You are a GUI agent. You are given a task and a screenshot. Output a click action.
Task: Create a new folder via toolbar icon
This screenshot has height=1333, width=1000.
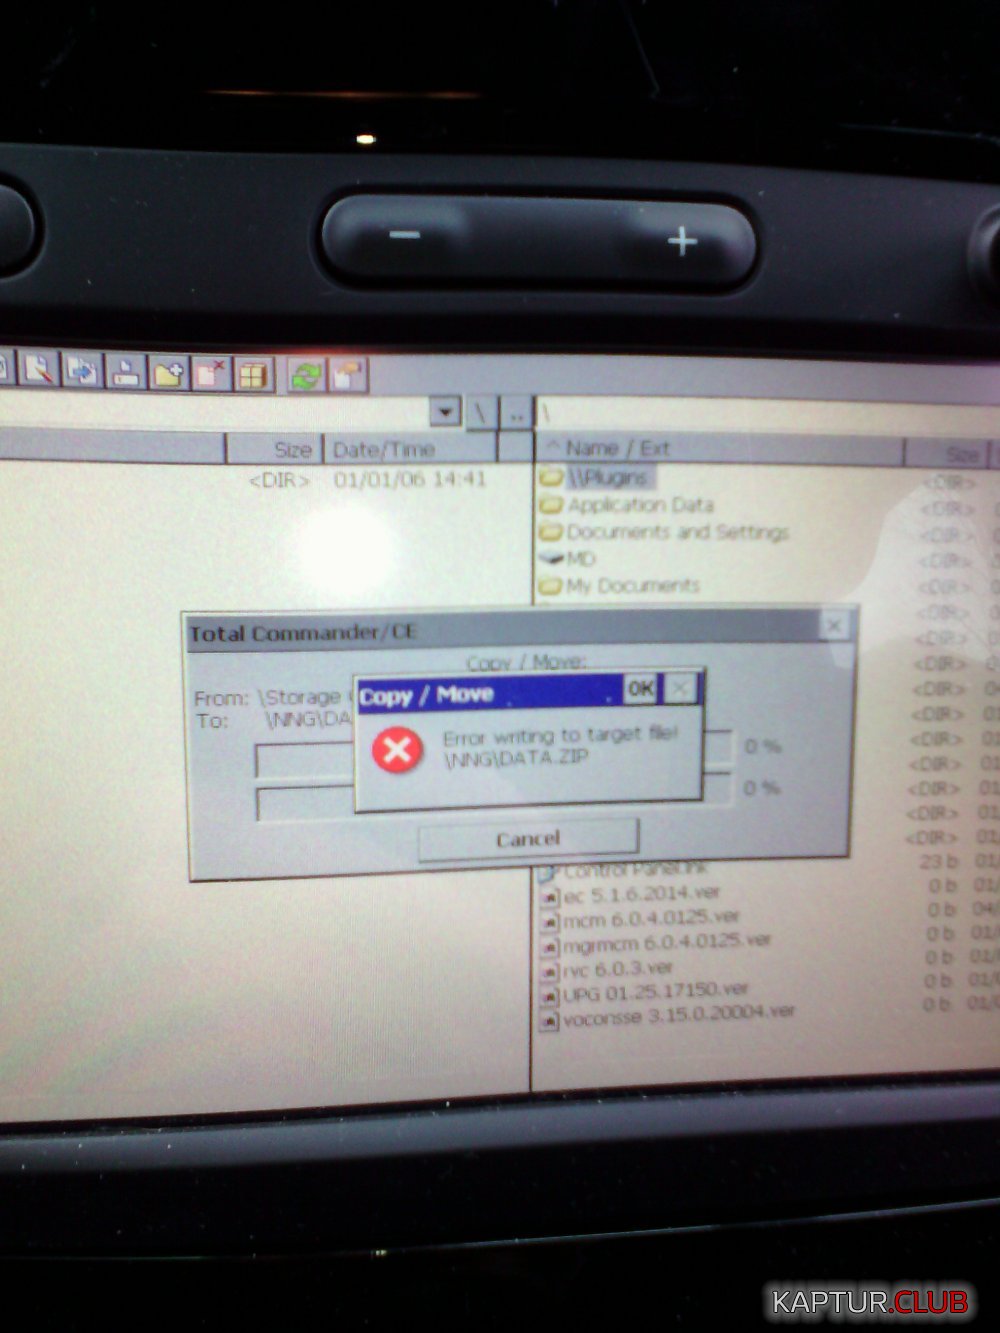pyautogui.click(x=168, y=373)
